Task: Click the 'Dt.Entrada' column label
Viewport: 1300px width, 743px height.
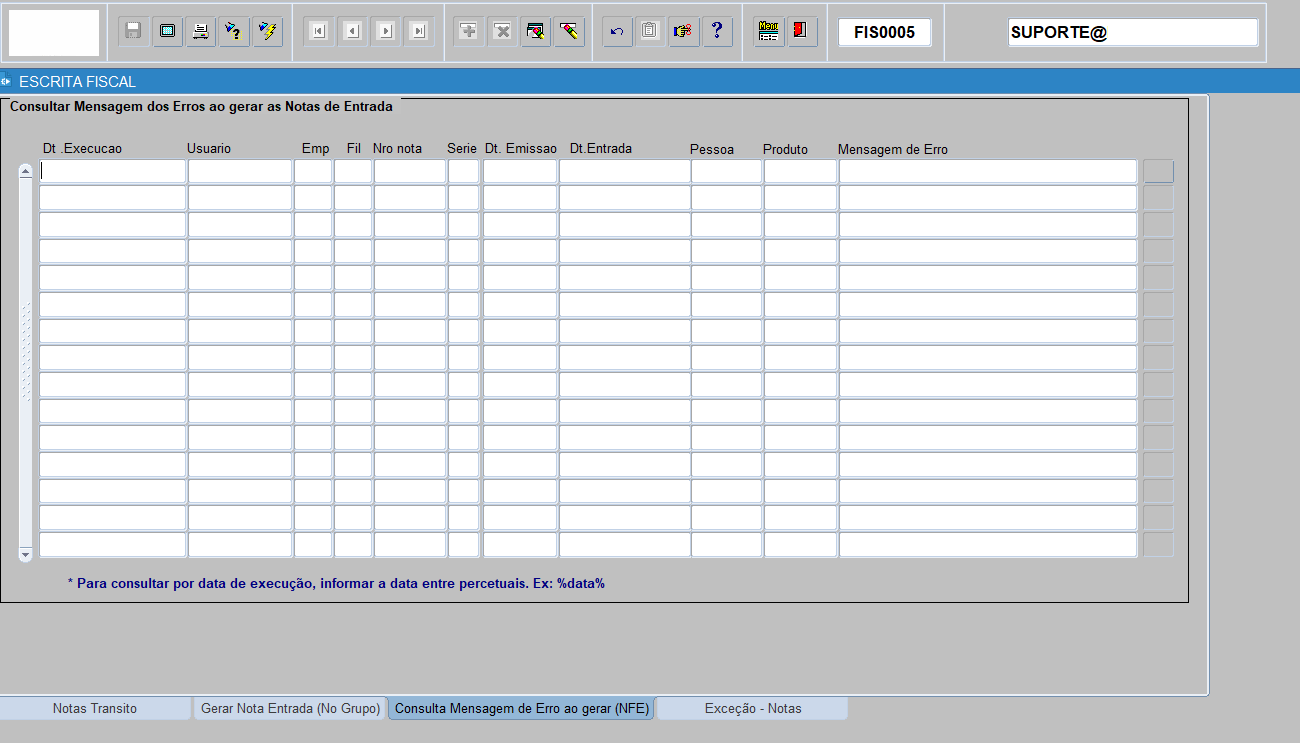Action: pos(601,148)
